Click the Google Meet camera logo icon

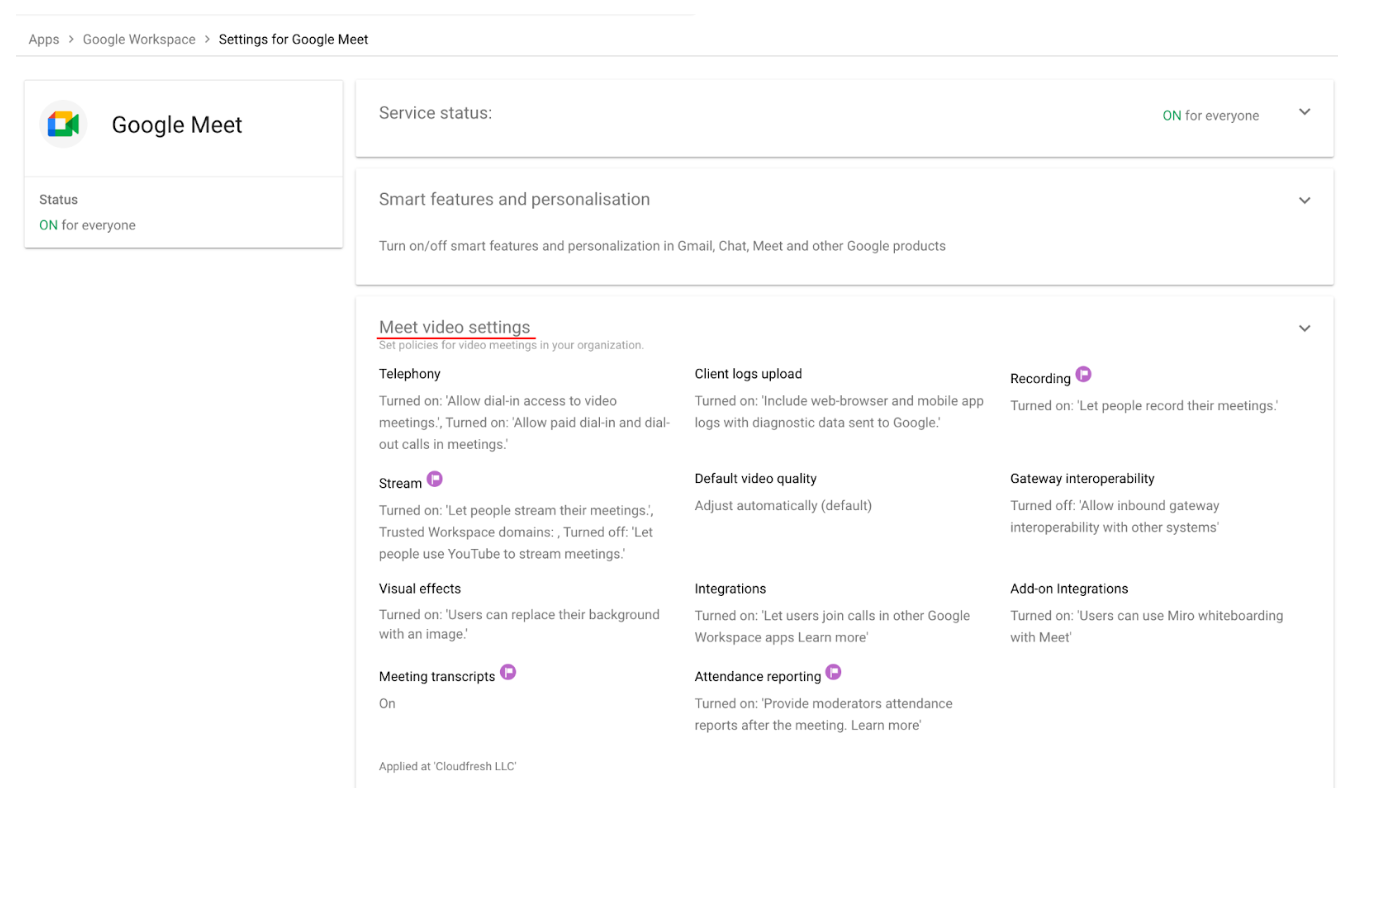coord(63,124)
